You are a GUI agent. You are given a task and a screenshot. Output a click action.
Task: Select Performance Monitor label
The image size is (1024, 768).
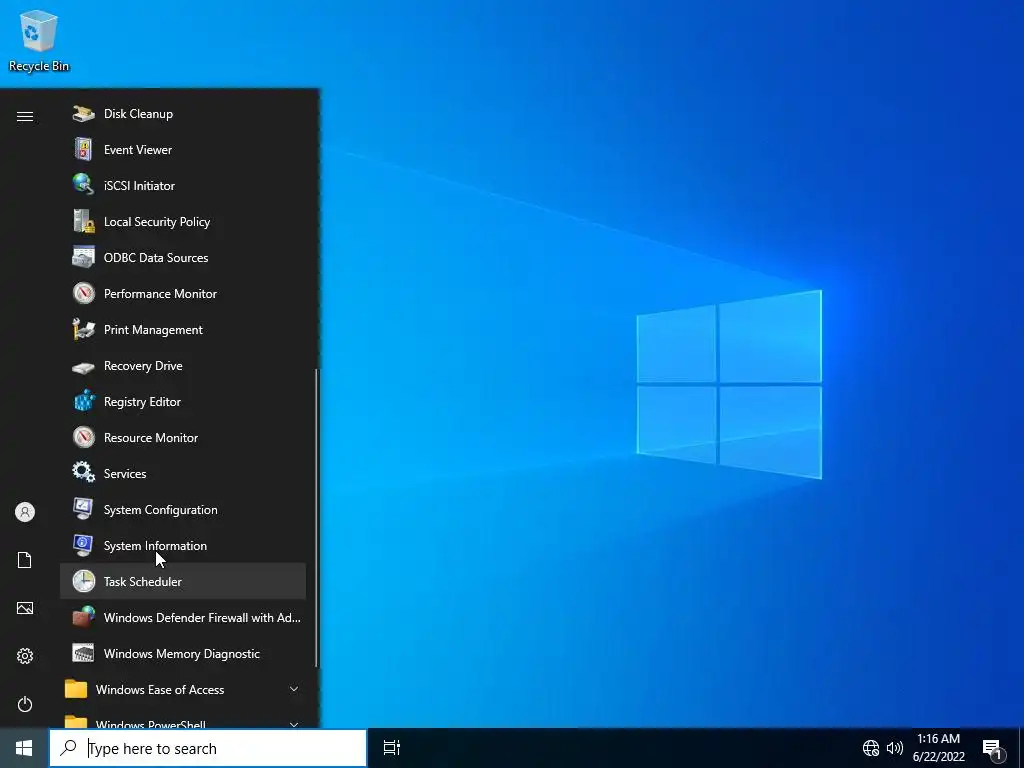click(x=160, y=294)
